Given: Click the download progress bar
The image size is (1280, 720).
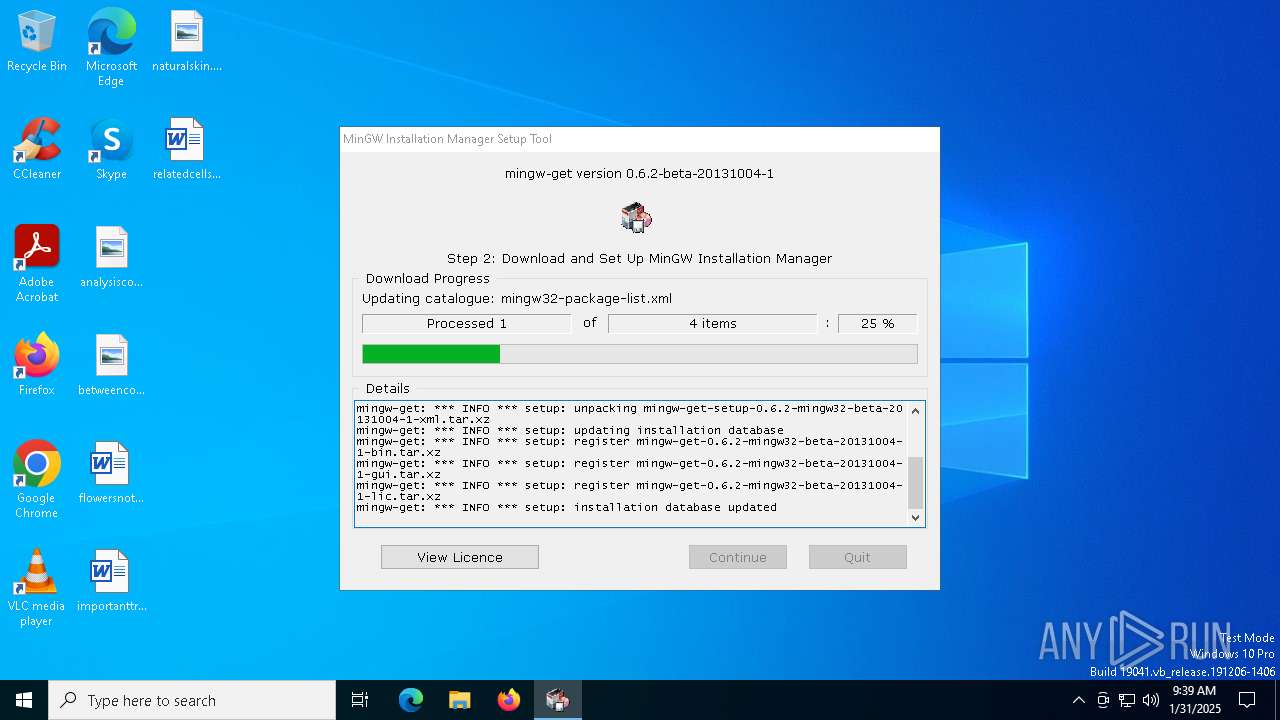Looking at the screenshot, I should pyautogui.click(x=640, y=354).
